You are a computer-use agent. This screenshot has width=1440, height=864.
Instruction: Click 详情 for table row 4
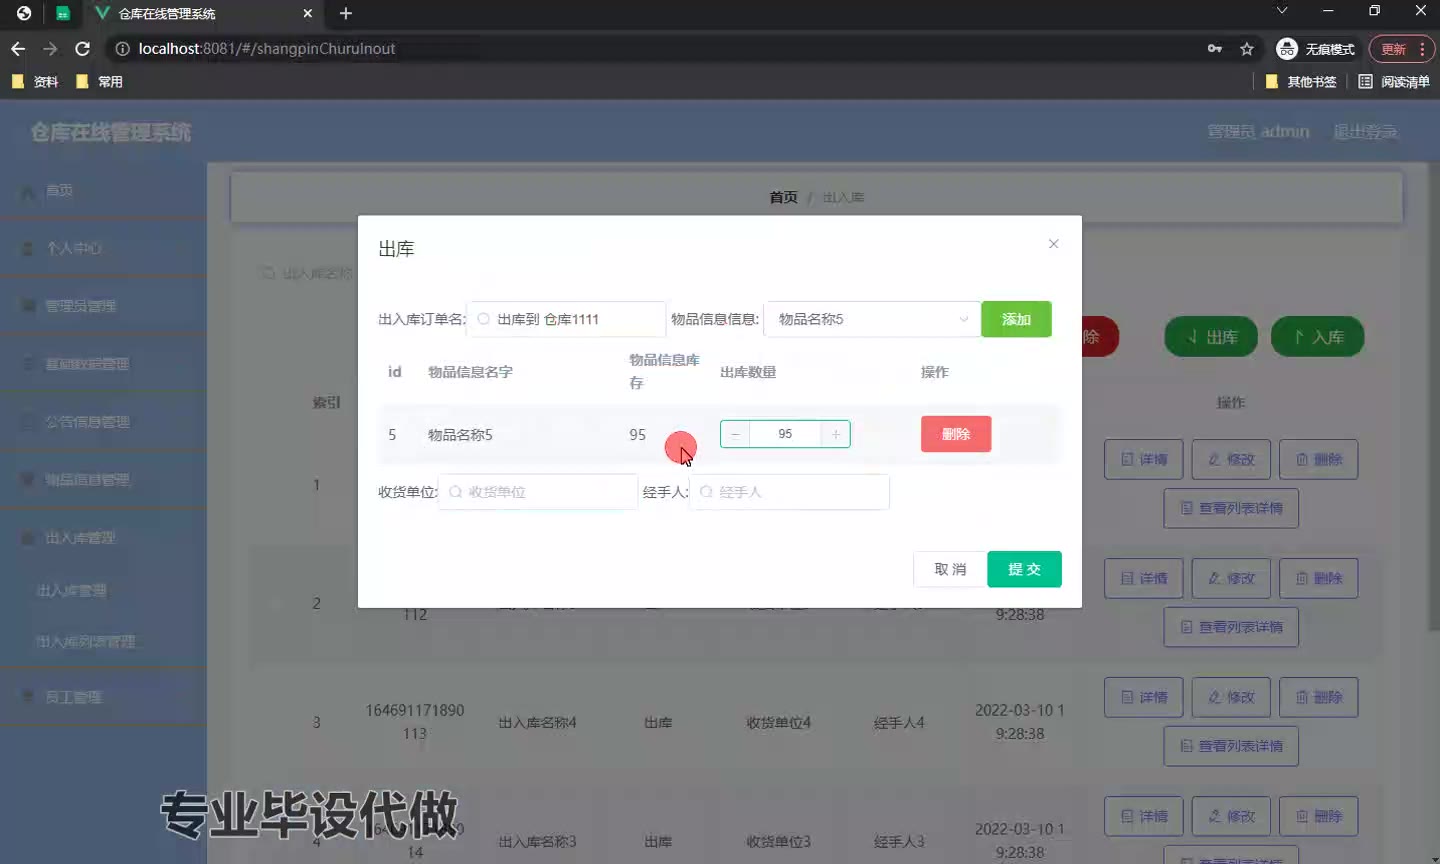coord(1144,816)
